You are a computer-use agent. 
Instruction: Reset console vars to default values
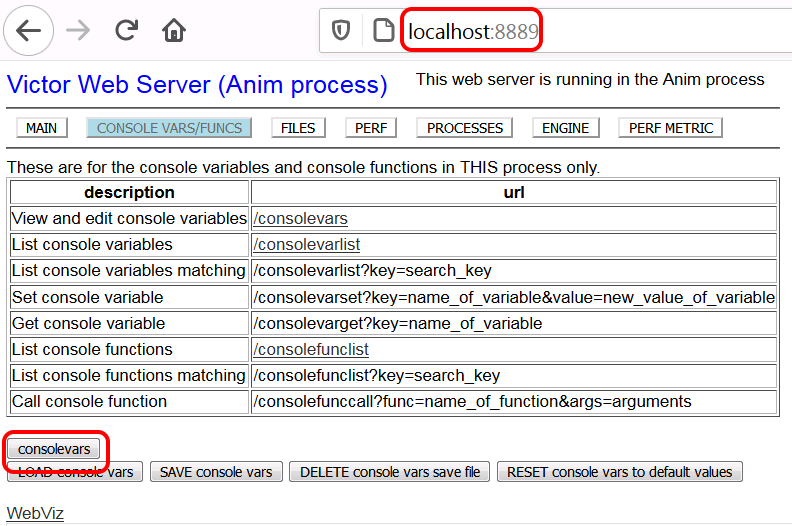point(620,472)
